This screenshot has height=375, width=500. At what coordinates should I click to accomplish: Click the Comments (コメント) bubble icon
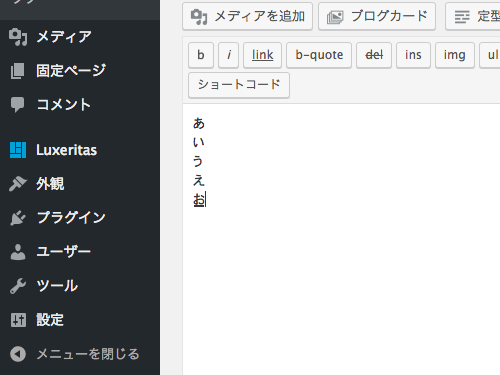18,105
